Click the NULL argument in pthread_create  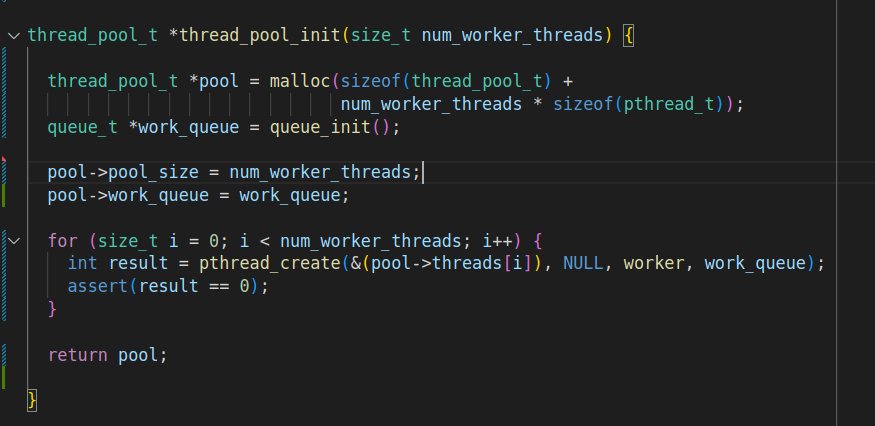click(583, 263)
